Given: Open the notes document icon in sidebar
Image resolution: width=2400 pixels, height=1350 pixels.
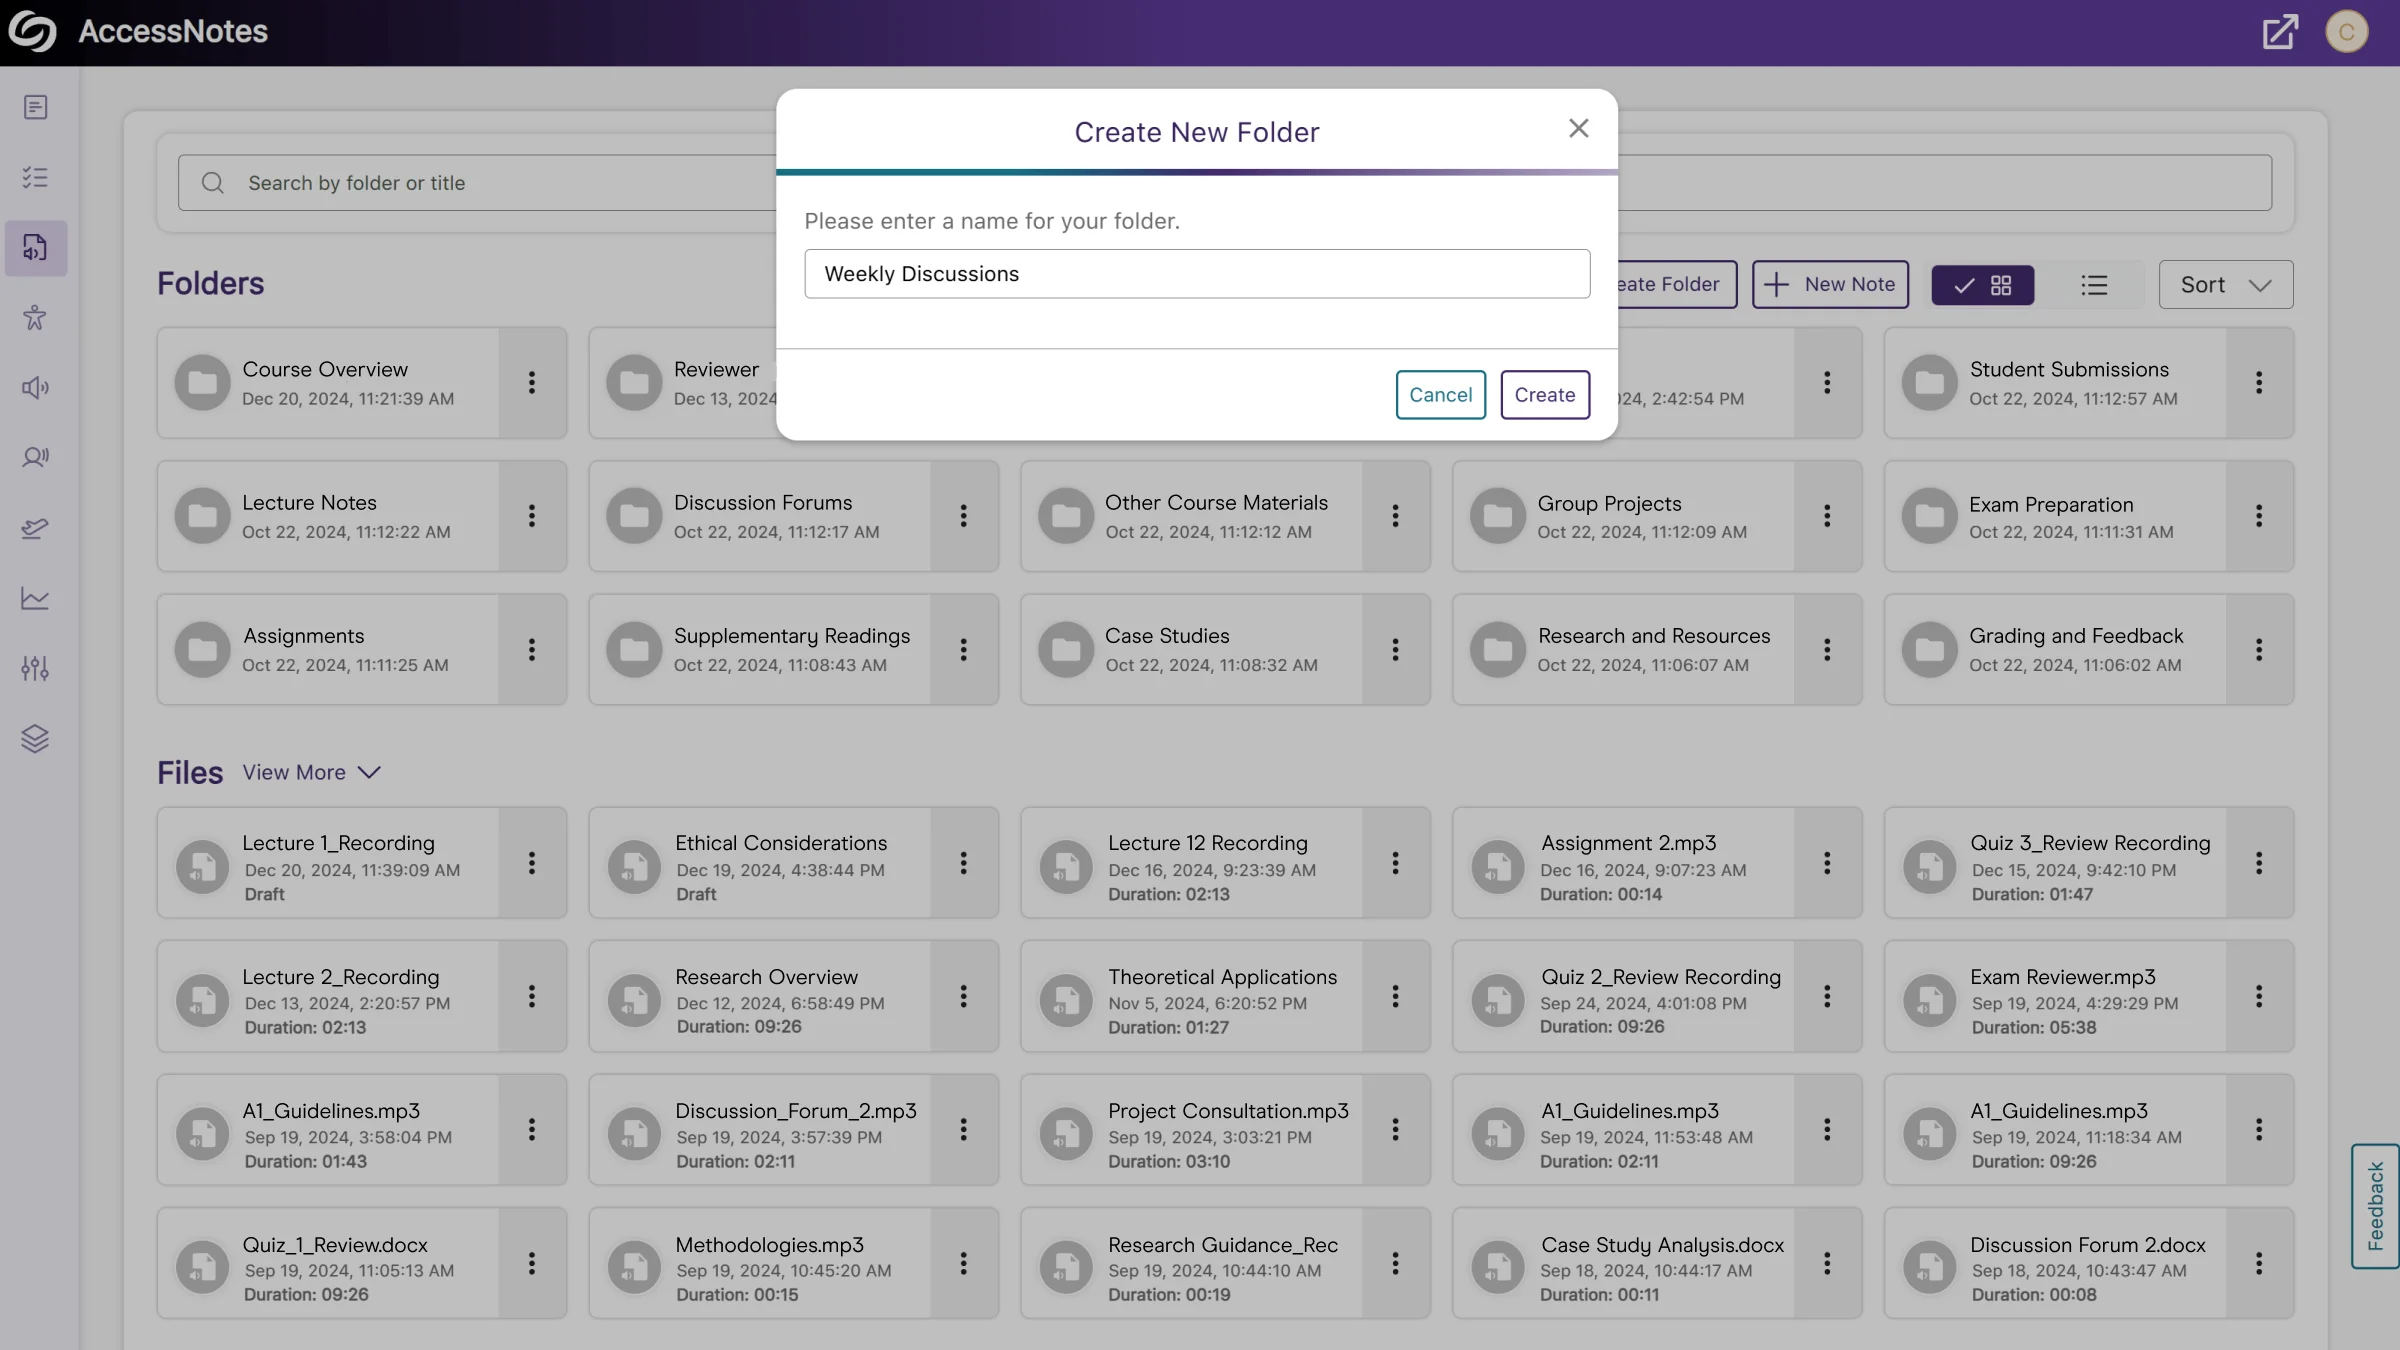Looking at the screenshot, I should [x=35, y=108].
